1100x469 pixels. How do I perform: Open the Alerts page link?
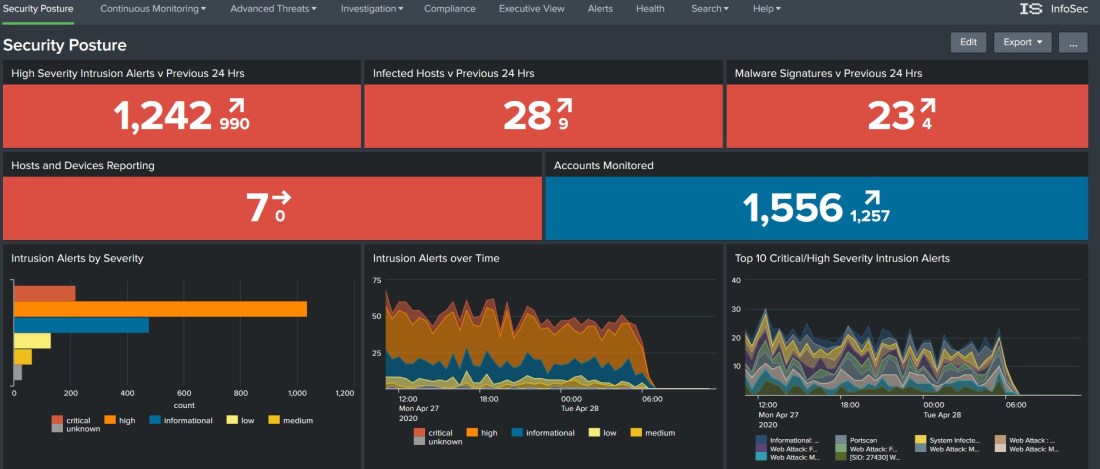click(600, 9)
